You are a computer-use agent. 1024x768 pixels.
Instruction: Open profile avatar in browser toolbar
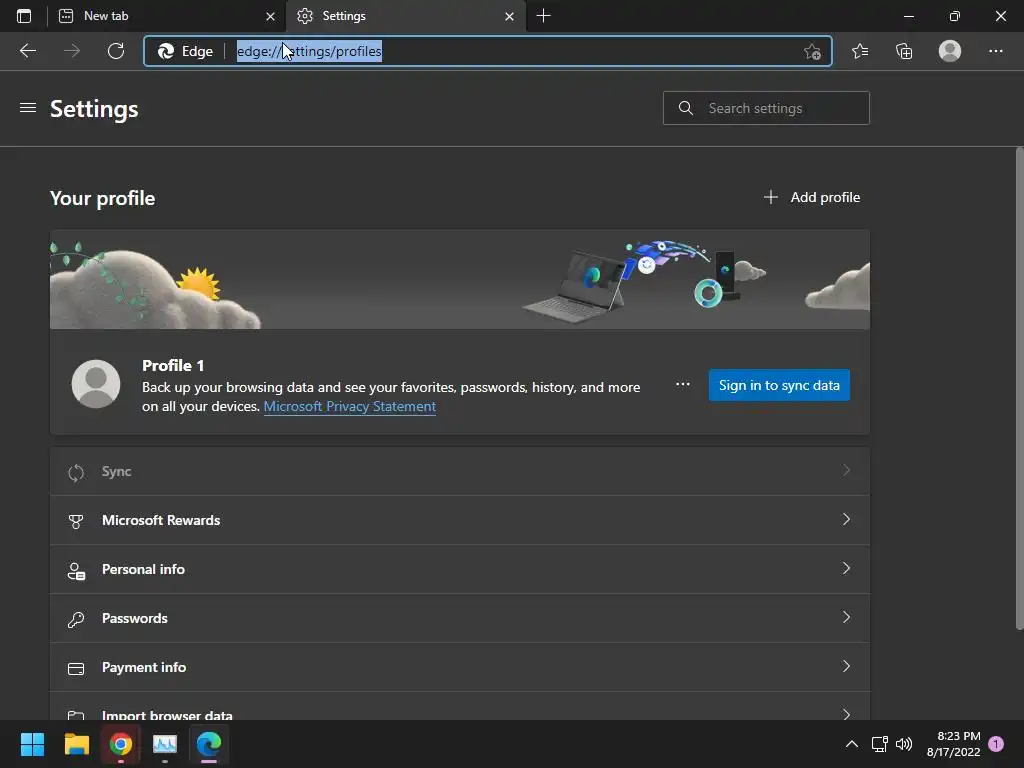pyautogui.click(x=950, y=51)
